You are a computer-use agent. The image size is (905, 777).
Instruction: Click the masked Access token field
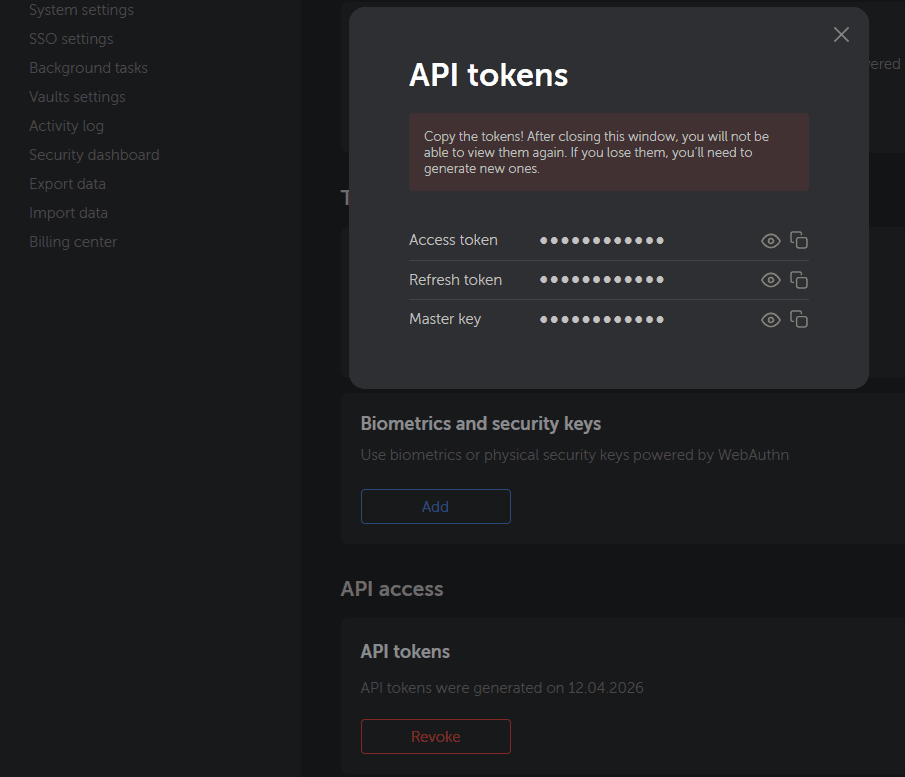[x=602, y=240]
